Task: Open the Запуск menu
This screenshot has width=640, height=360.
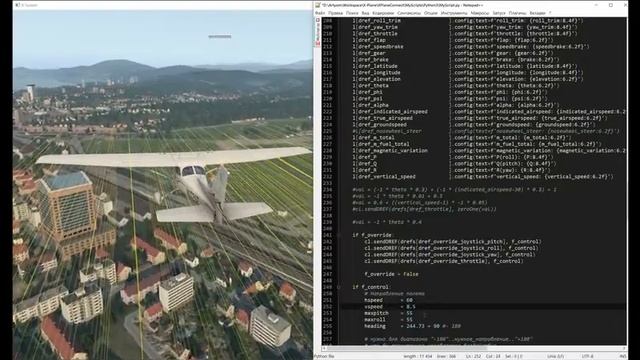Action: tap(499, 13)
